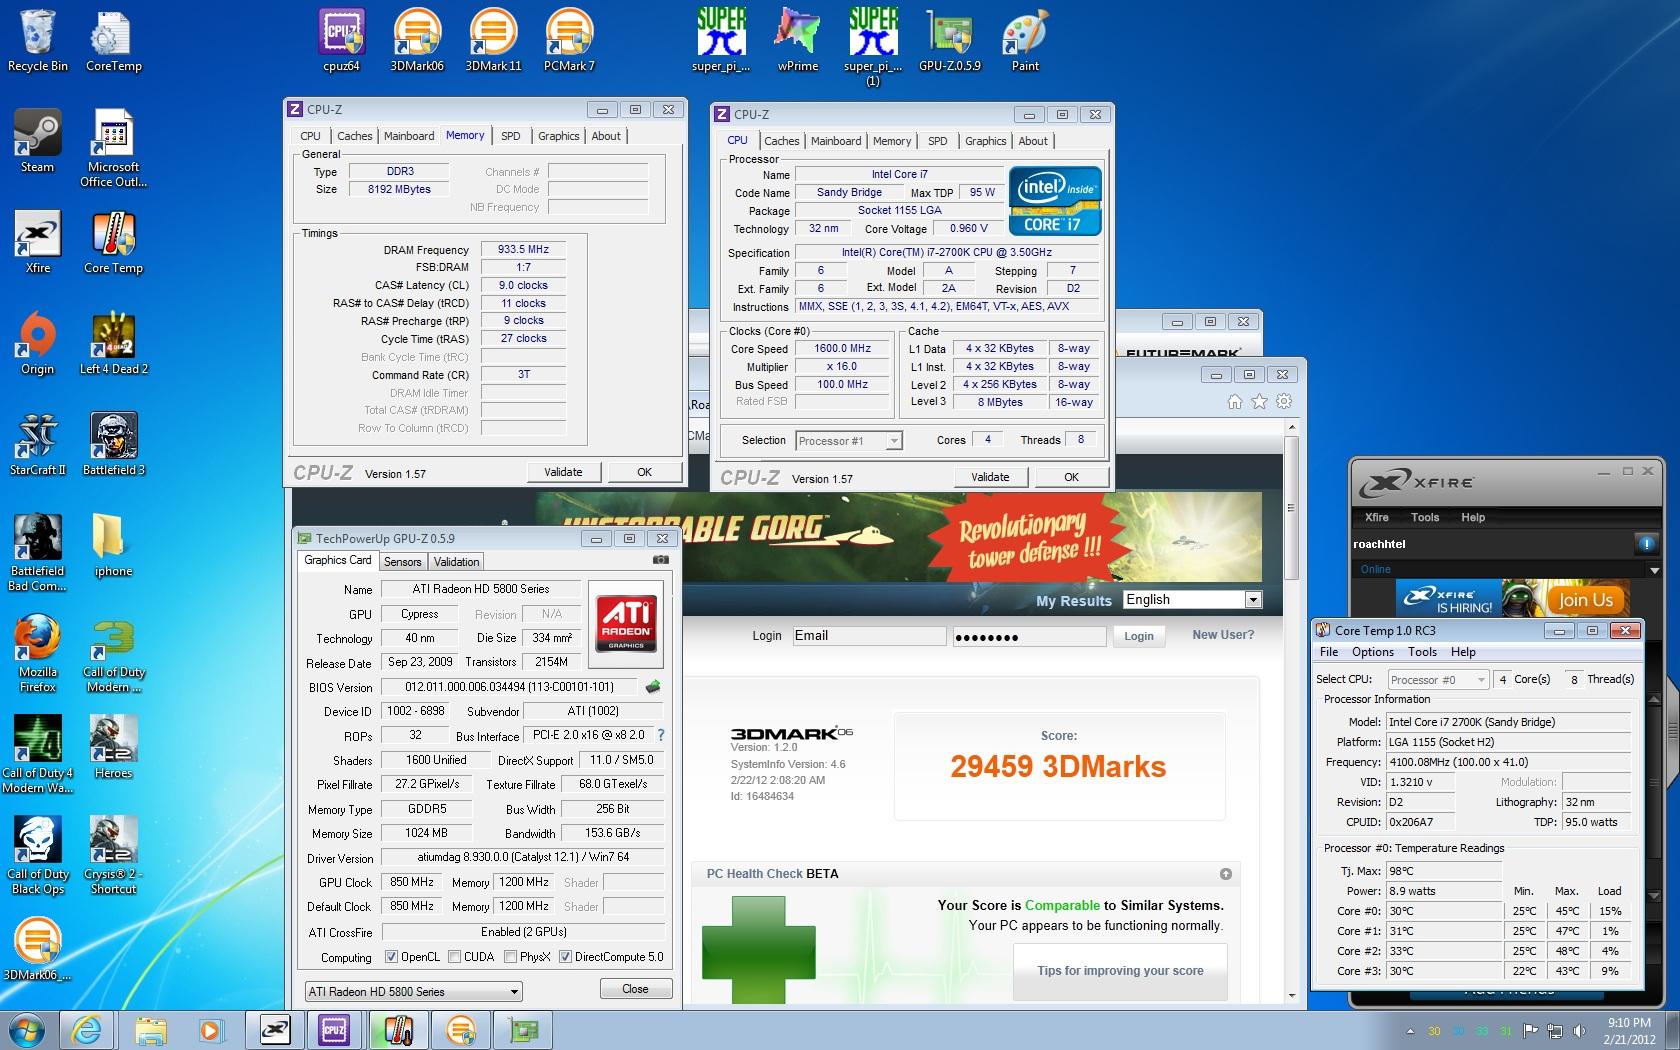Image resolution: width=1680 pixels, height=1050 pixels.
Task: Click the Join Us Xfire banner
Action: (1584, 599)
